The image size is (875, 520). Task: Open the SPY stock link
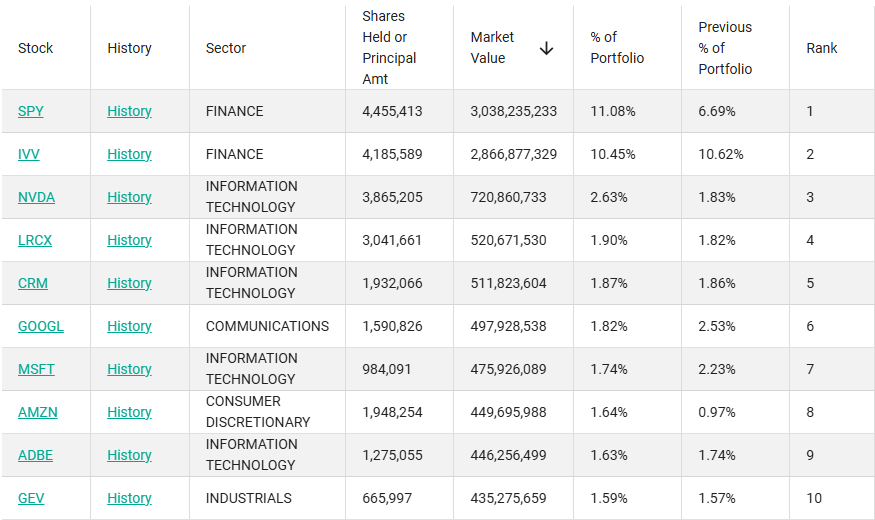pos(31,111)
